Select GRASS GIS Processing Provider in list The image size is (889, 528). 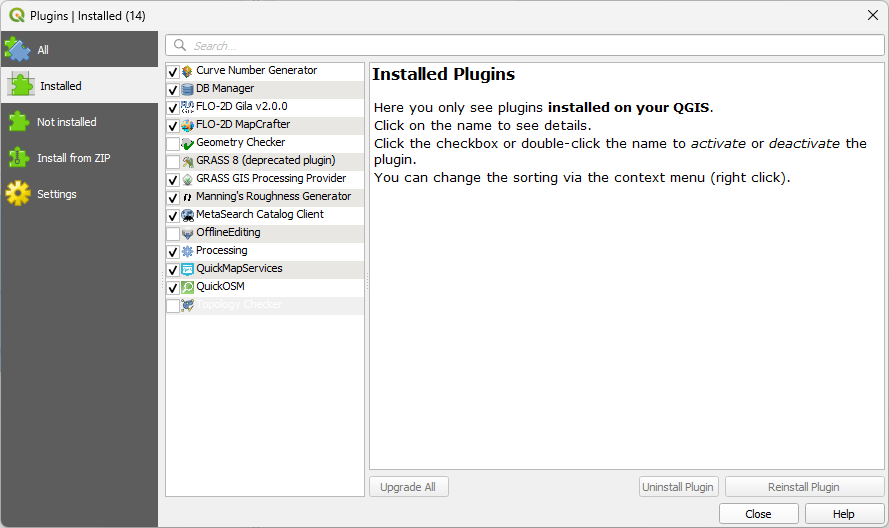click(x=270, y=179)
